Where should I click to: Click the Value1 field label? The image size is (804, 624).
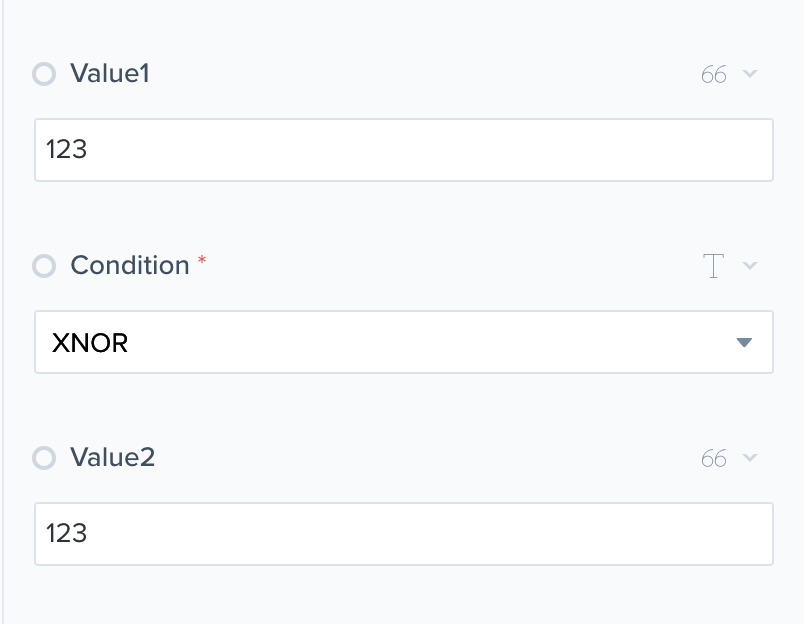point(110,73)
